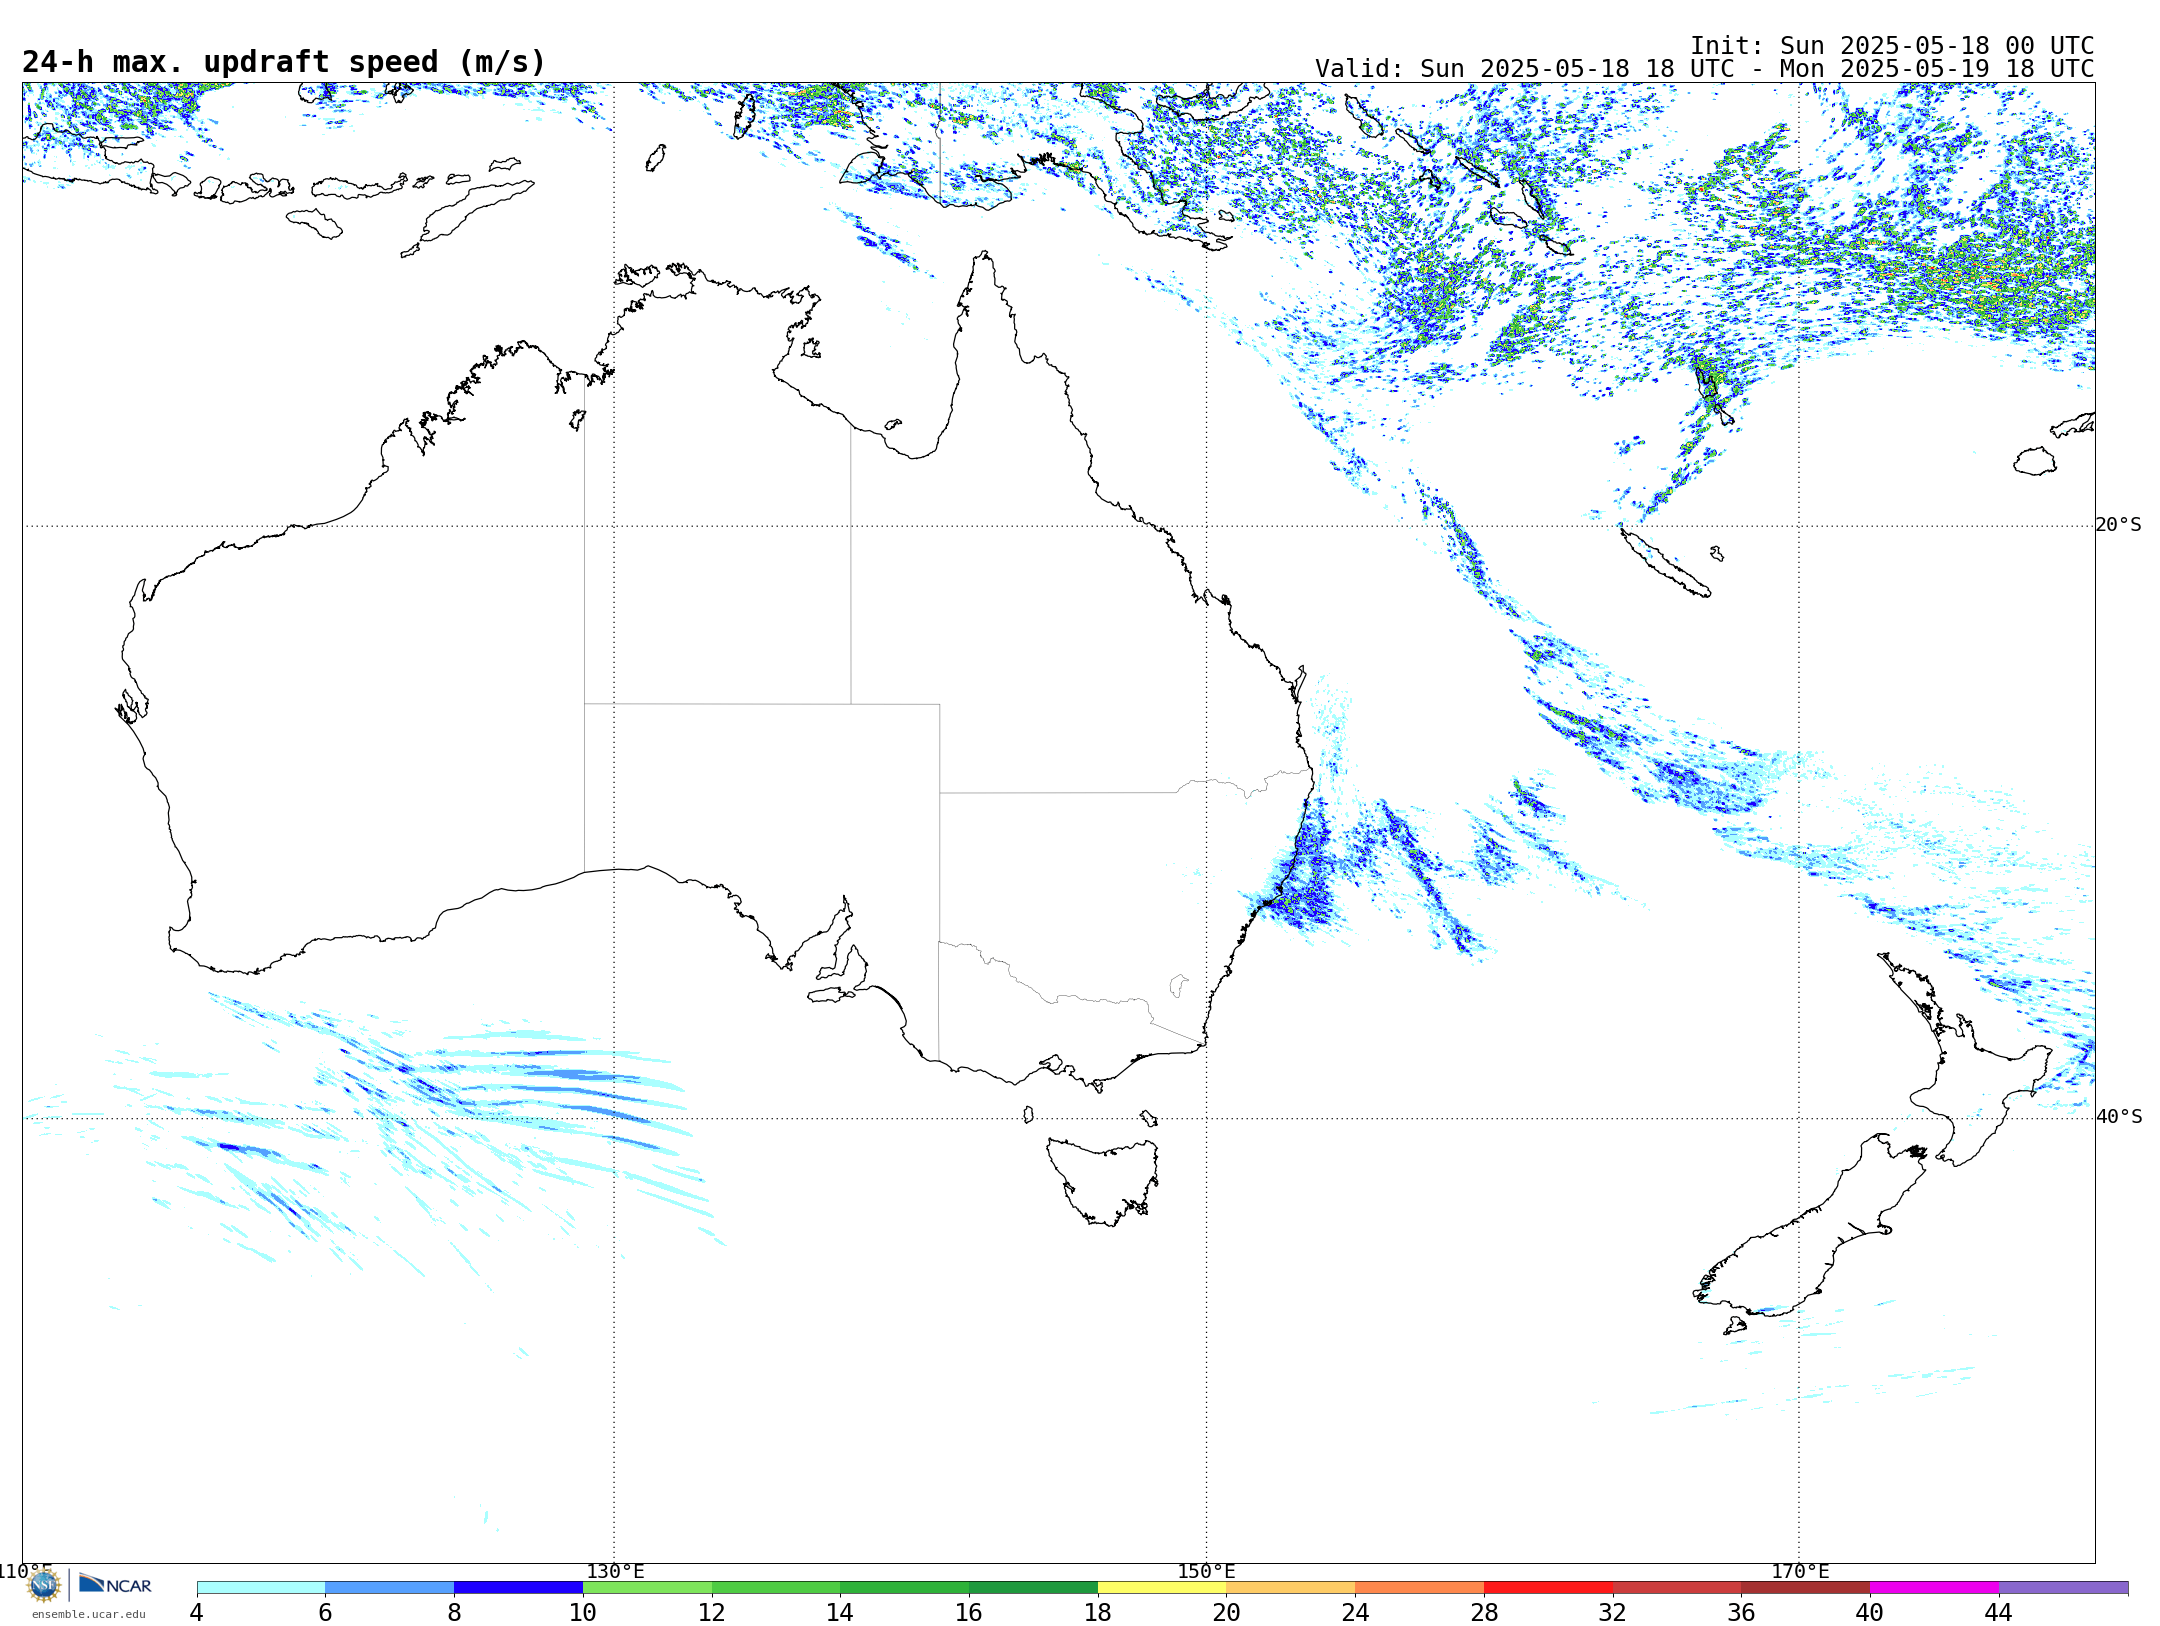The image size is (2160, 1626).
Task: Click the 'Init: Sun 2025-05-18 00 UTC' text
Action: point(1892,46)
